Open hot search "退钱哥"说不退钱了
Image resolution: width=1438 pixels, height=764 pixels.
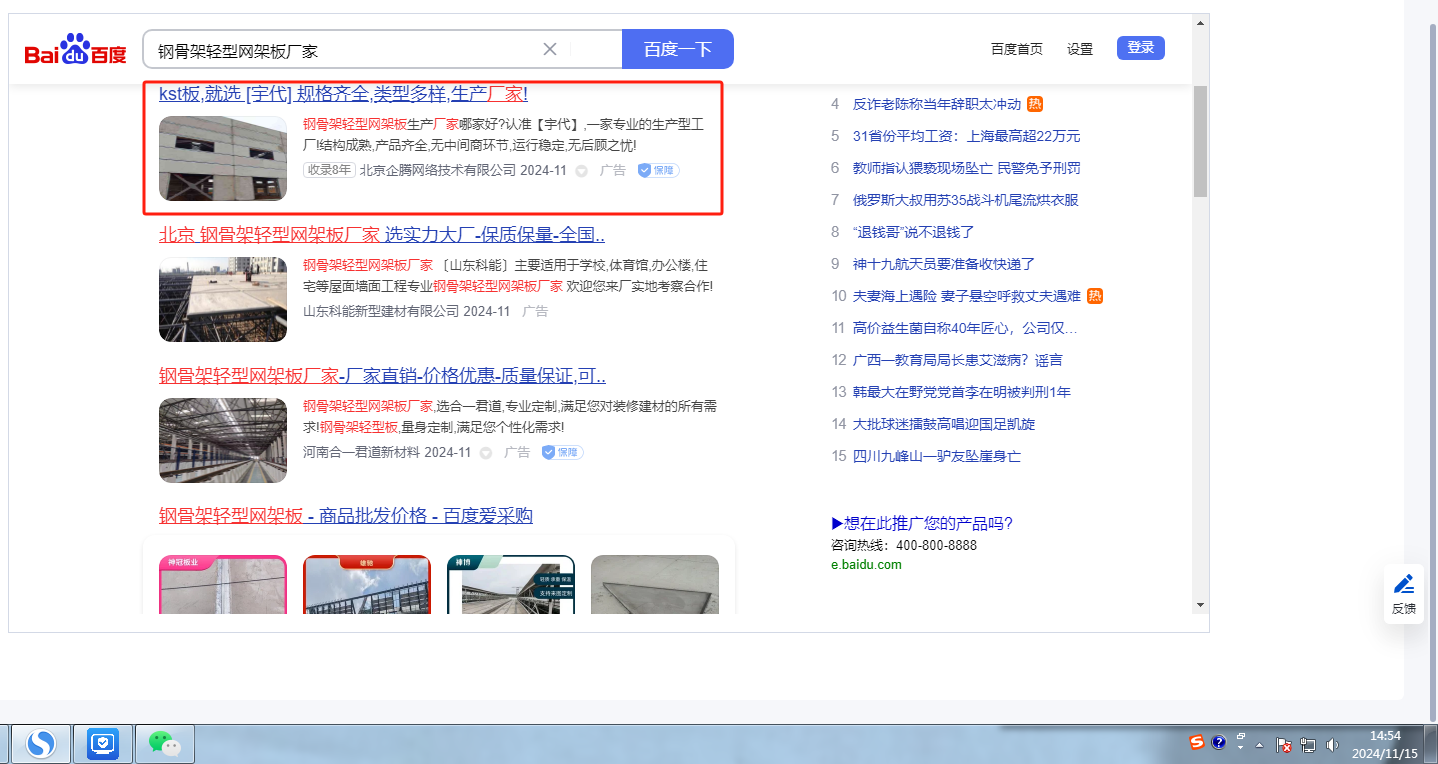(913, 232)
